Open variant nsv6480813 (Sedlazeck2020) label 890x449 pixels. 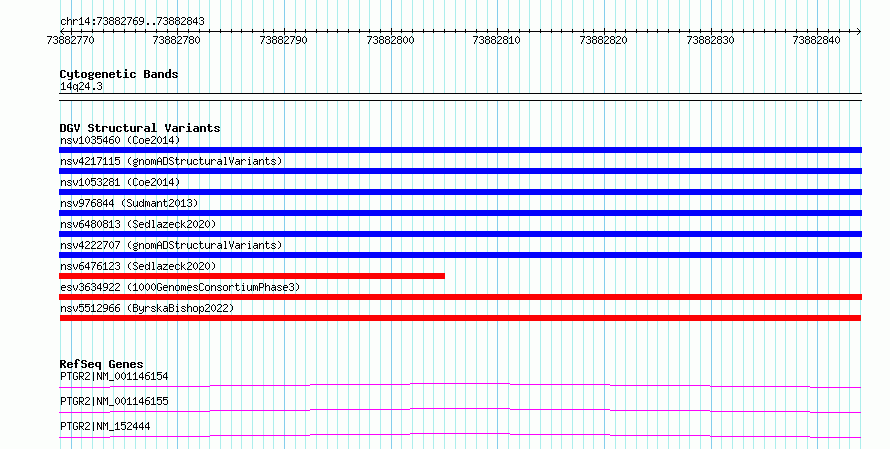point(138,224)
